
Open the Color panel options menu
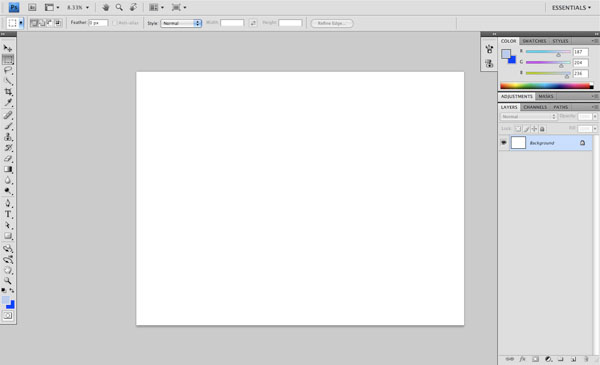tap(595, 41)
